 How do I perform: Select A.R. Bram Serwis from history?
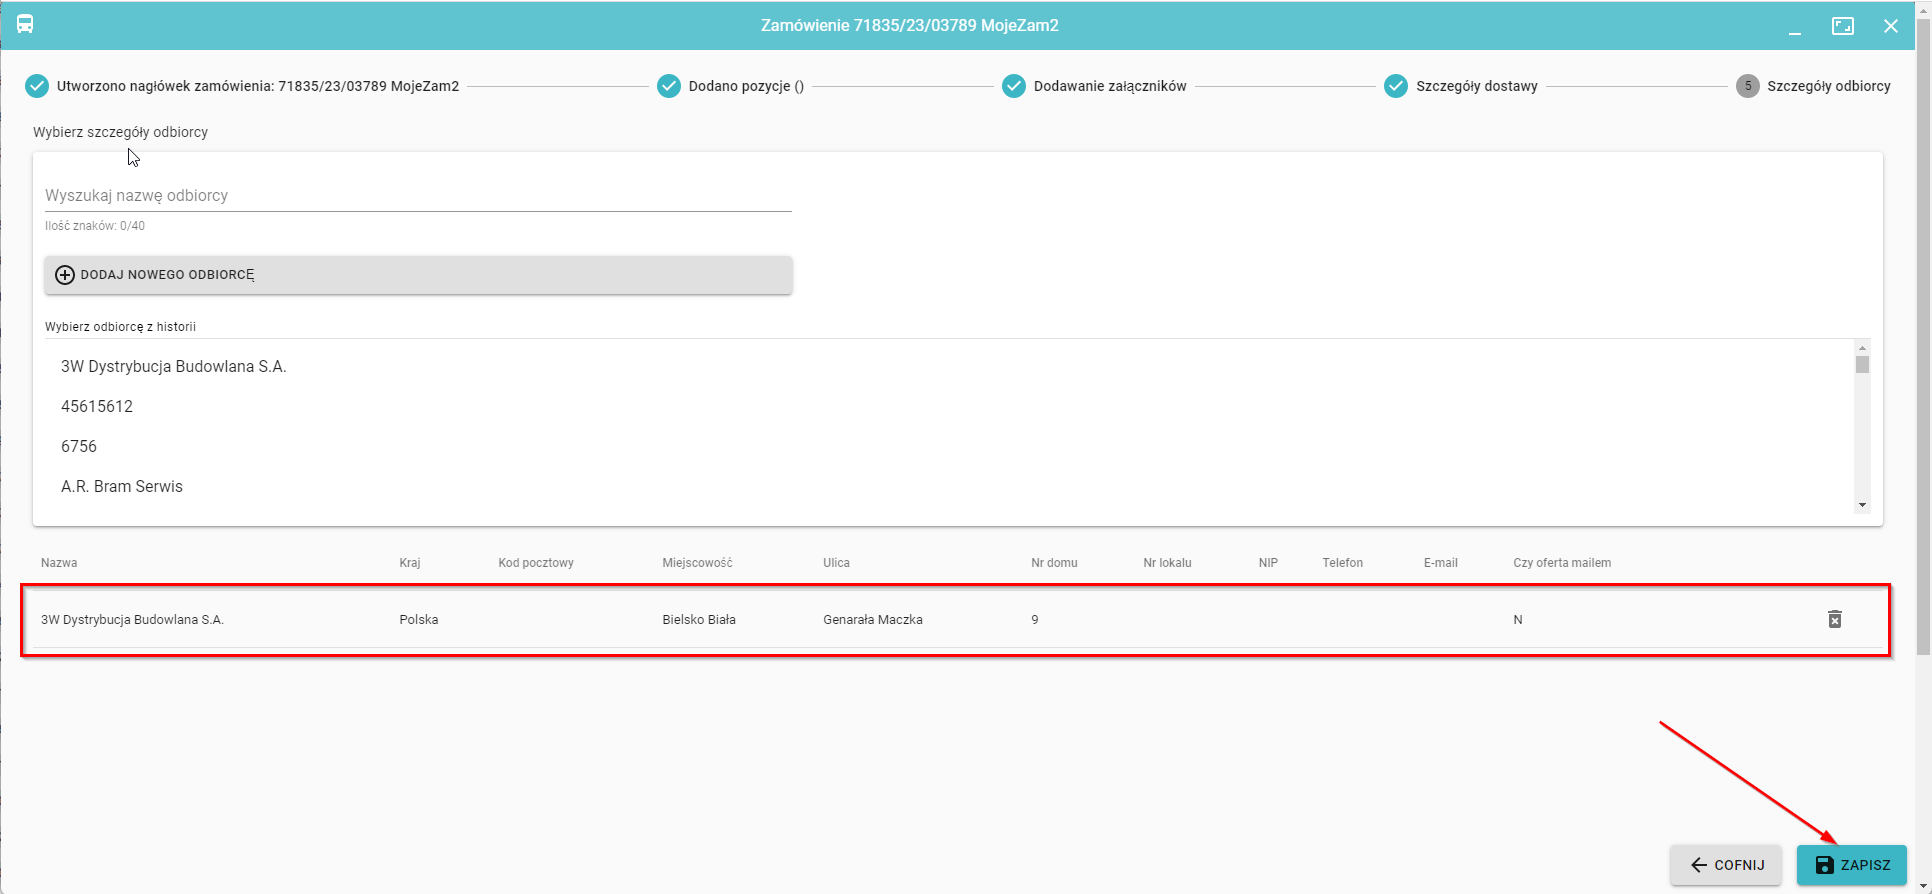coord(122,487)
